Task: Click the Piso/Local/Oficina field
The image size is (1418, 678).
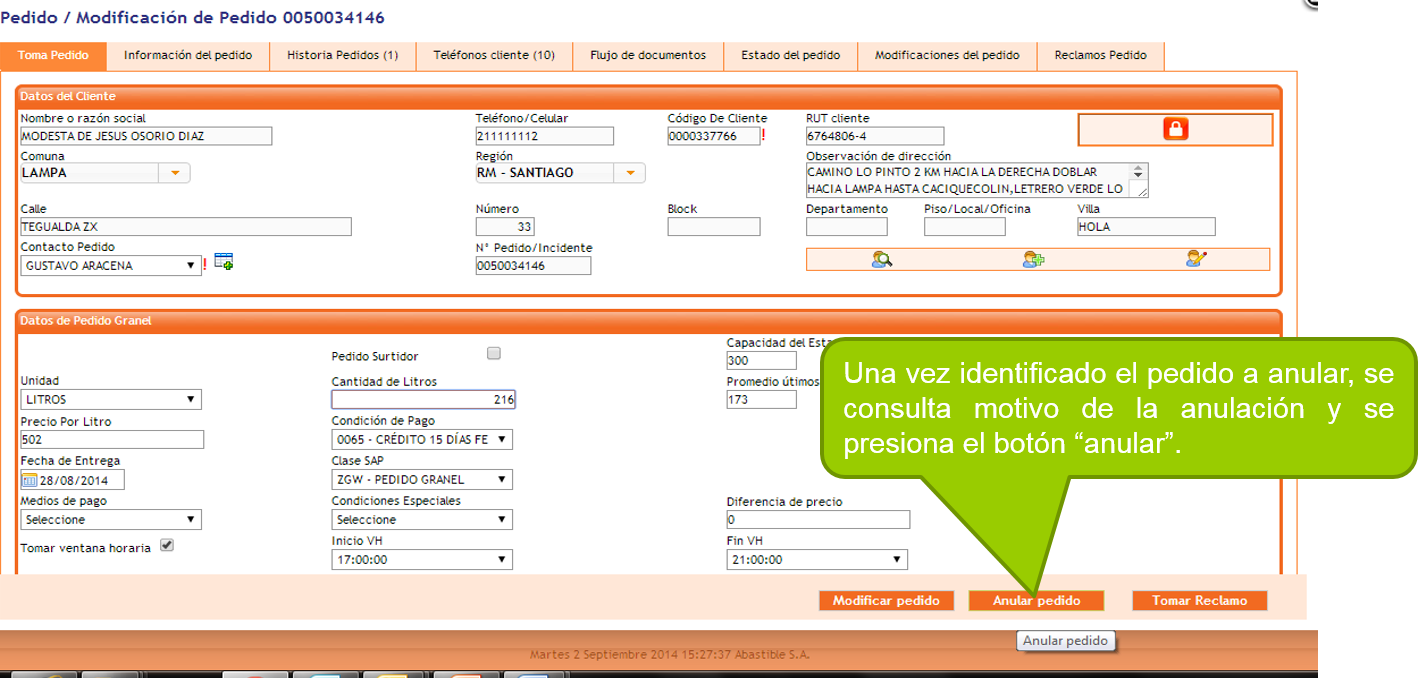Action: (965, 227)
